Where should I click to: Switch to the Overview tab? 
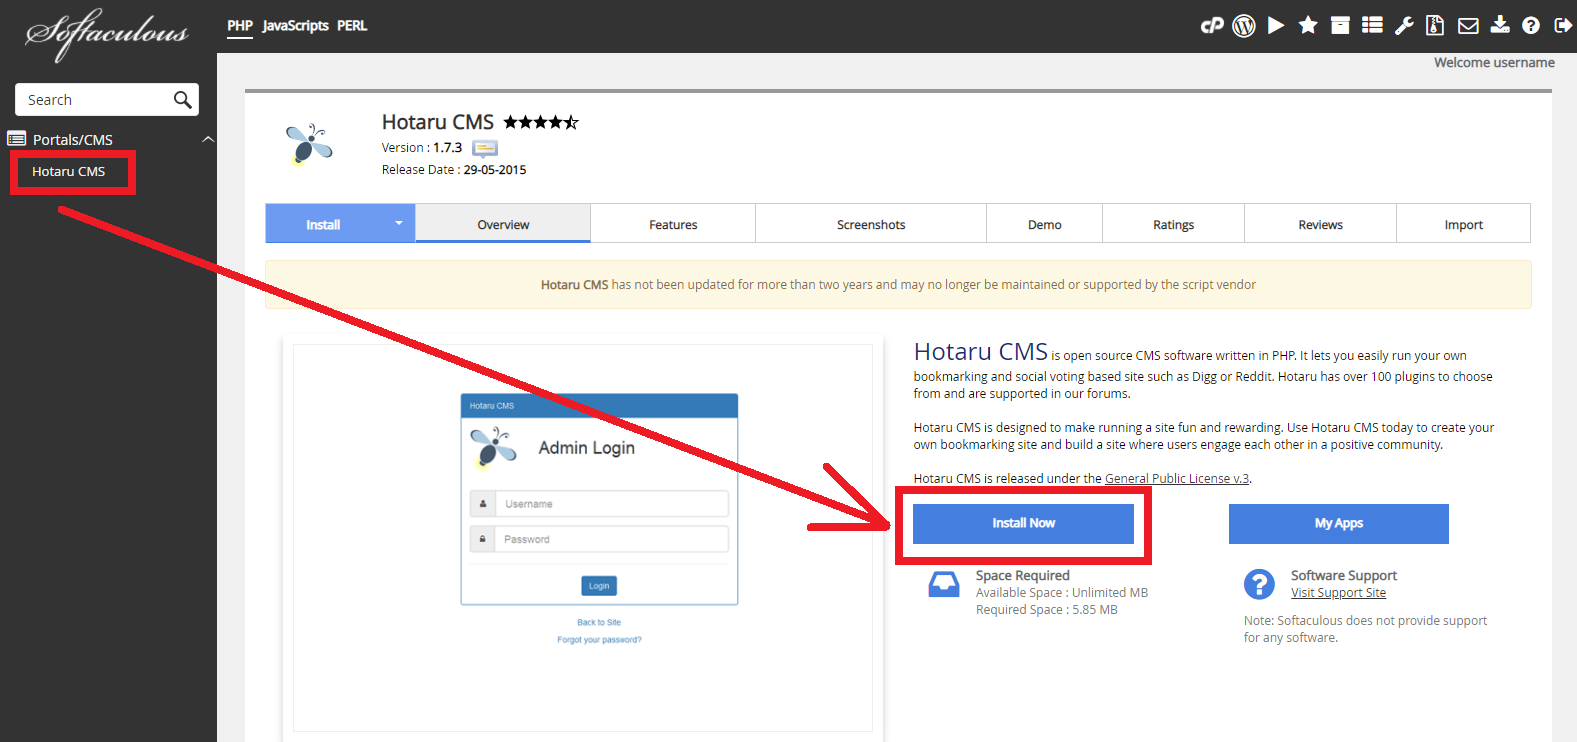tap(503, 224)
